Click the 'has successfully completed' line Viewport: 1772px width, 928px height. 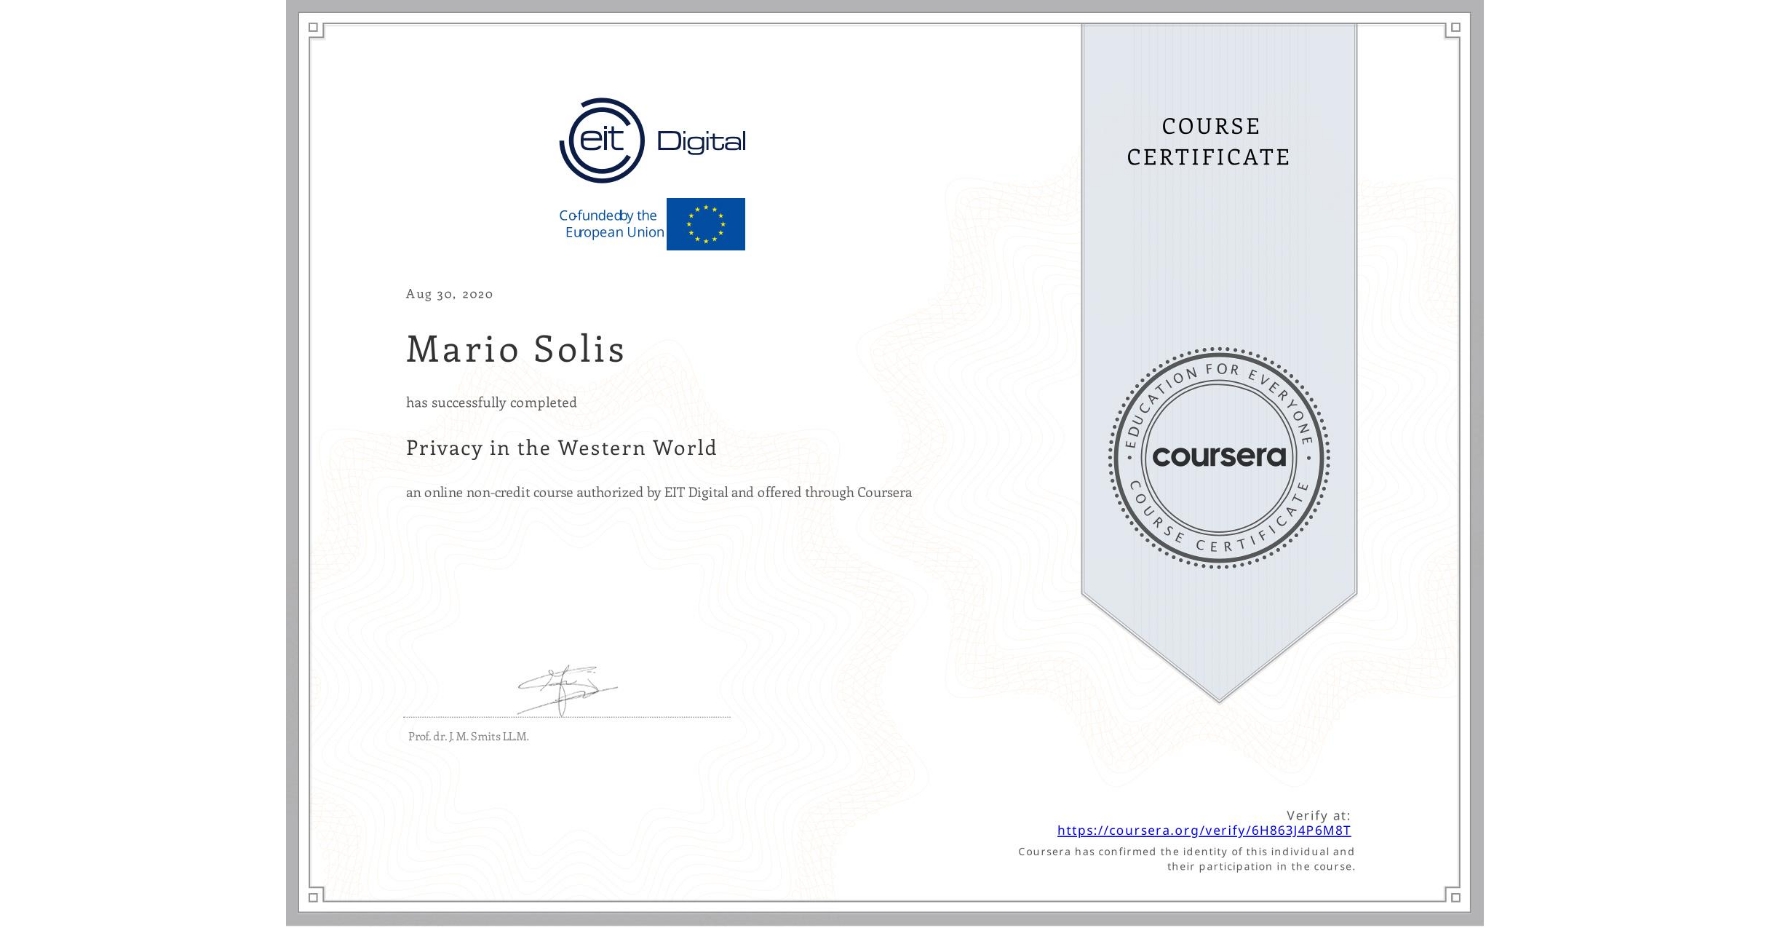(x=492, y=402)
